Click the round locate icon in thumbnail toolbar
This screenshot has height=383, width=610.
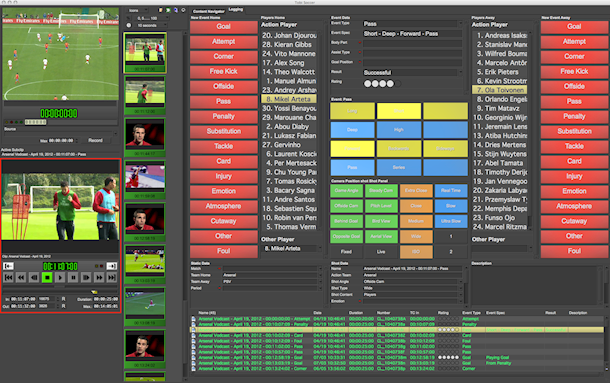[183, 10]
